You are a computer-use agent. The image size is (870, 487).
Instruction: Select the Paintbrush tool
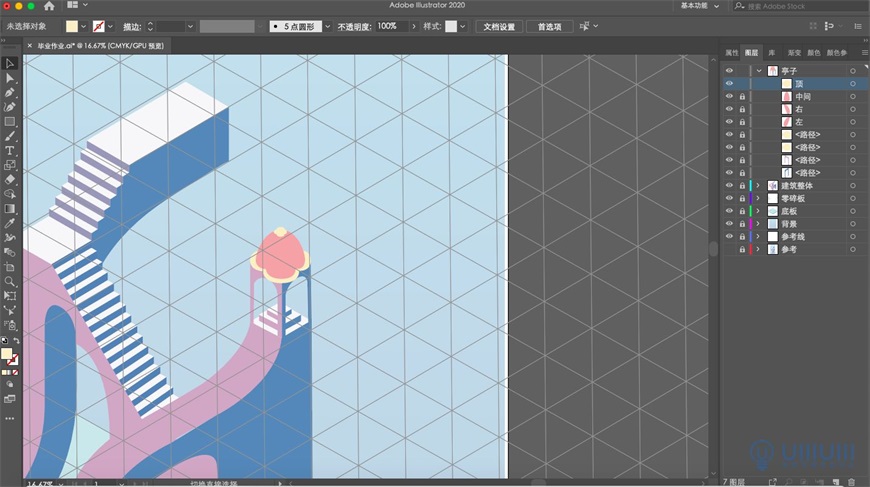coord(9,136)
